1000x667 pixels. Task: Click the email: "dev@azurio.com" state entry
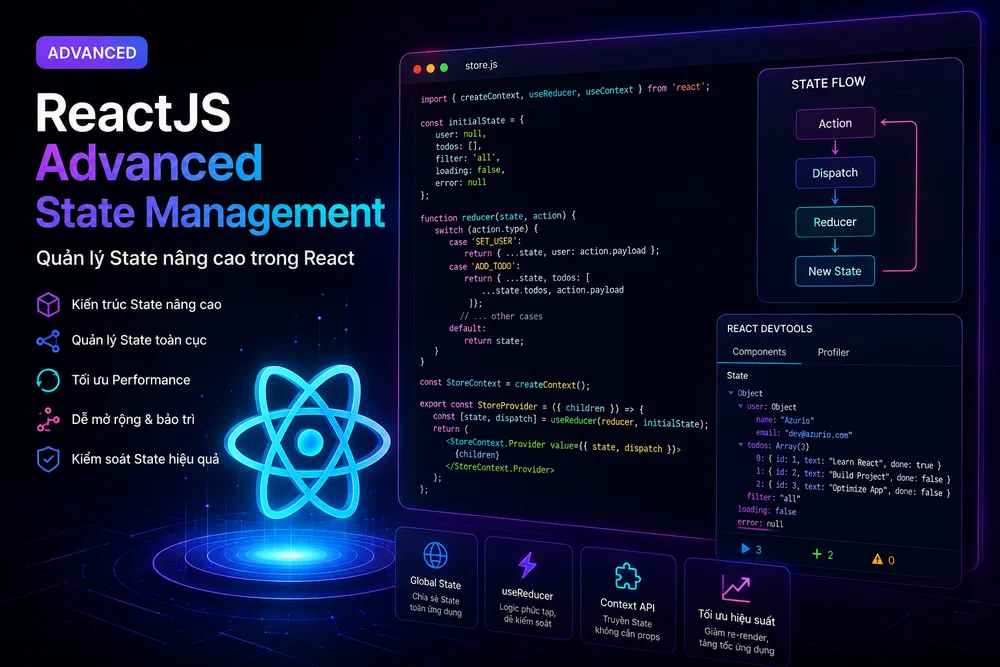click(804, 434)
